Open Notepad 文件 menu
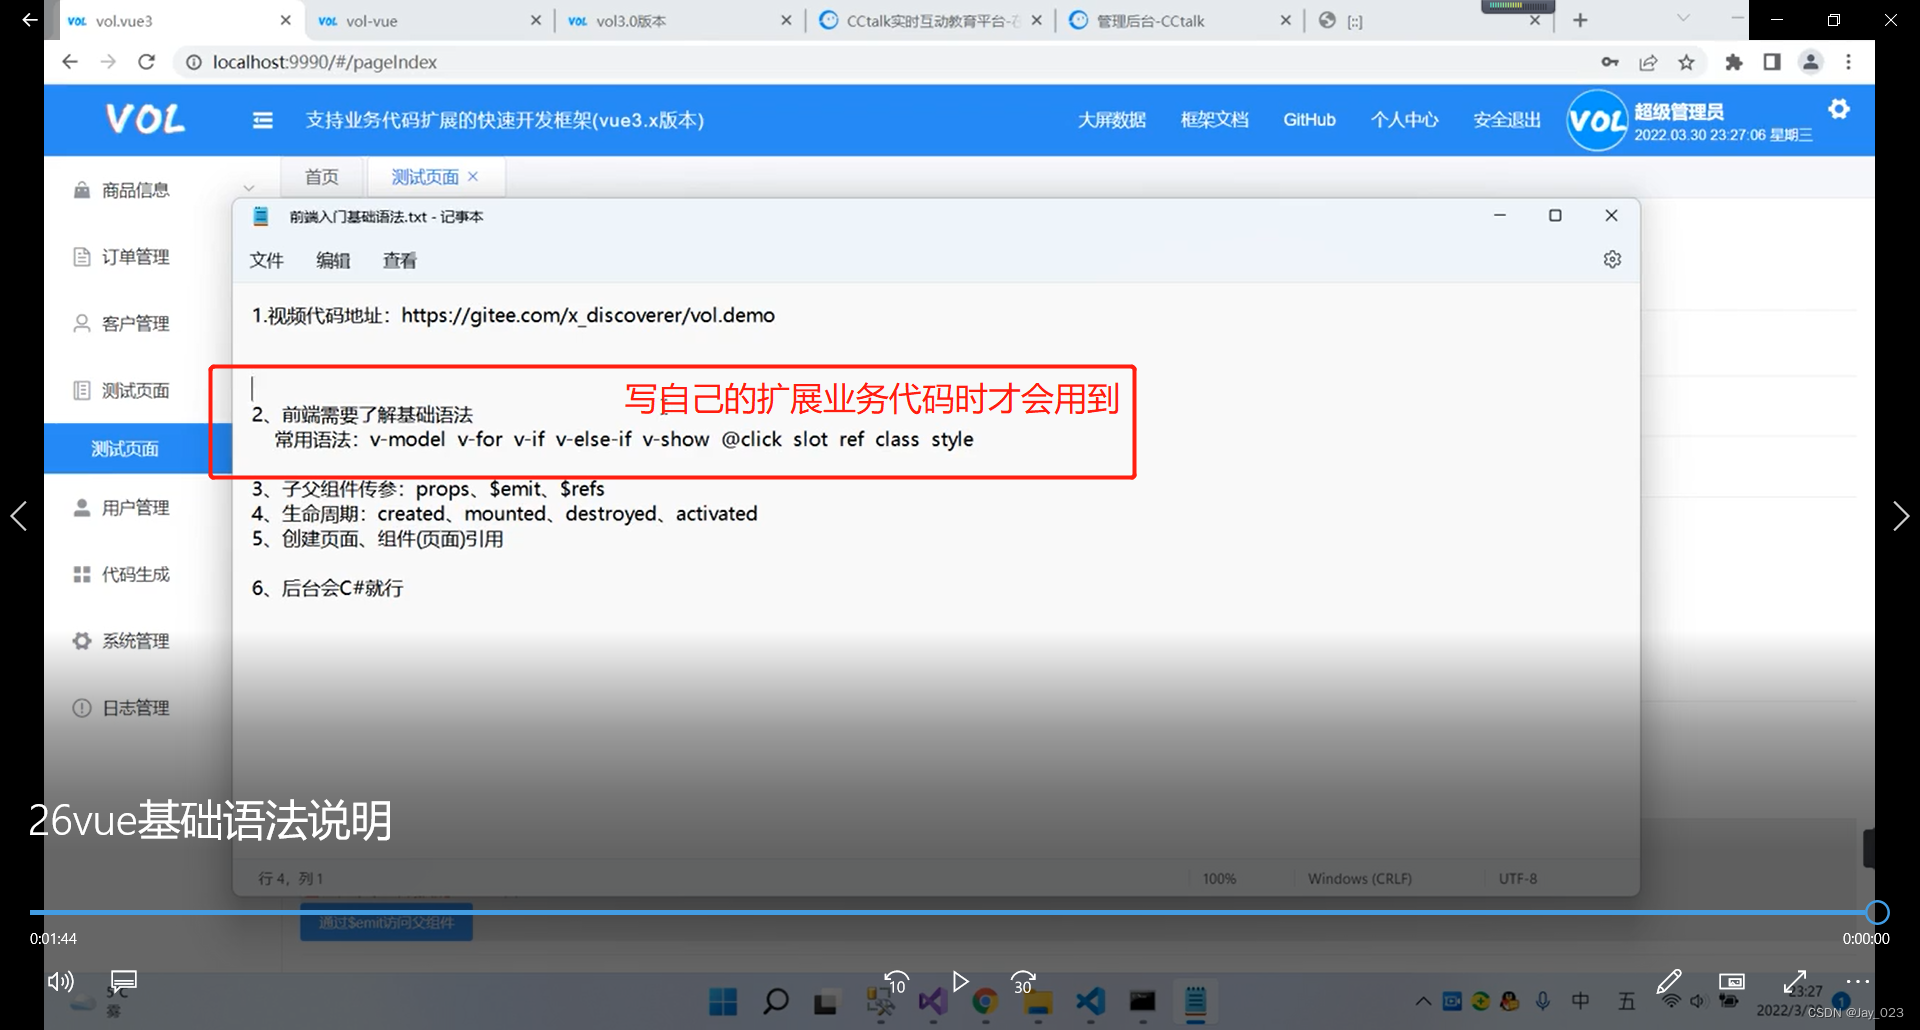 click(267, 261)
